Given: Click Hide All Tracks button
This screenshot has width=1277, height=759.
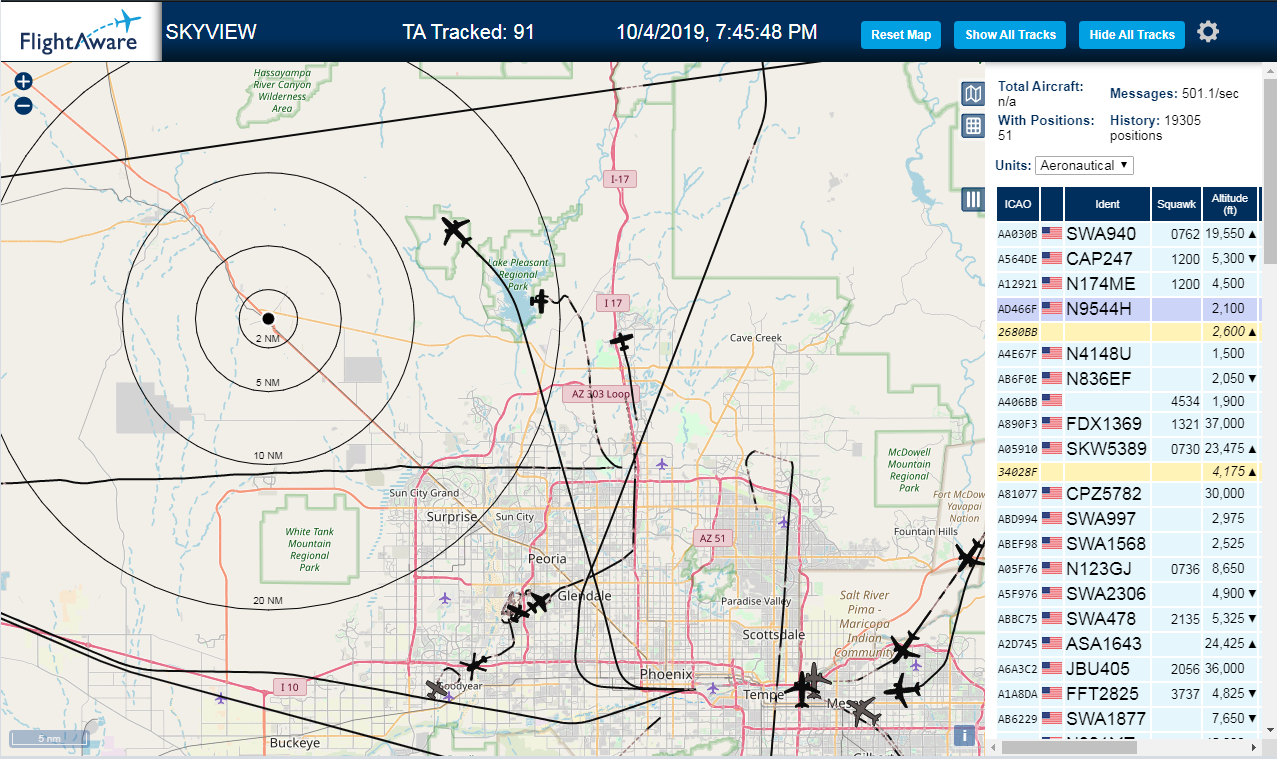Looking at the screenshot, I should tap(1132, 34).
